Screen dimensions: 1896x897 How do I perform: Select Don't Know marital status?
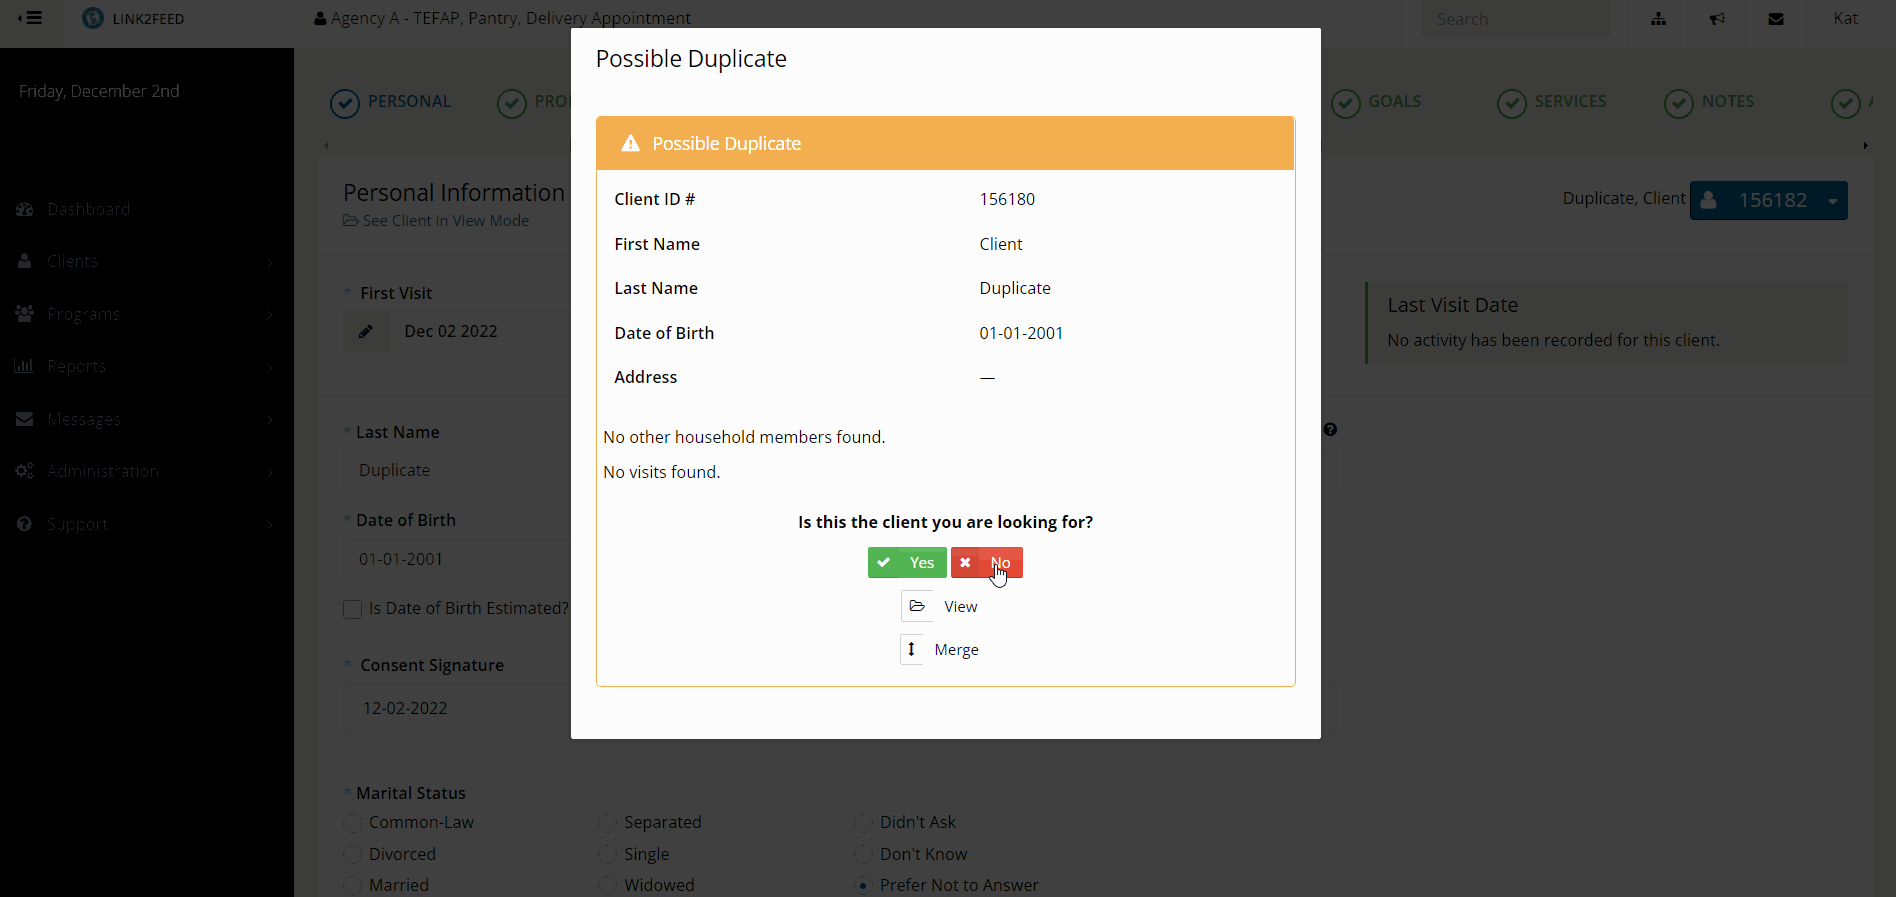coord(863,855)
